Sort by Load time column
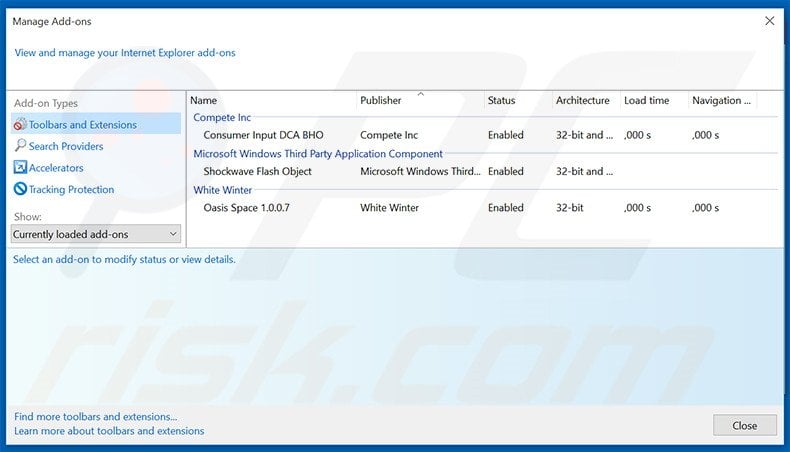 coord(646,100)
